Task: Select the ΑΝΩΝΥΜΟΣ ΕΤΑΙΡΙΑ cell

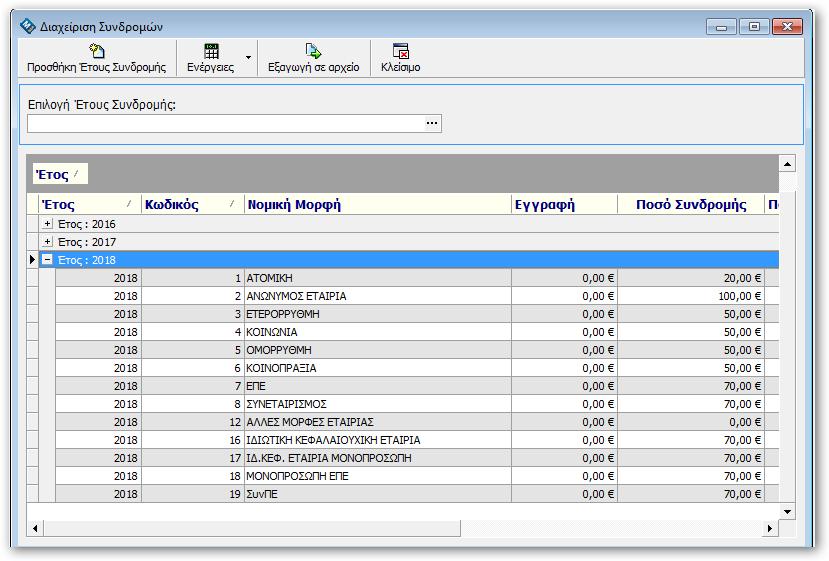Action: (x=377, y=296)
